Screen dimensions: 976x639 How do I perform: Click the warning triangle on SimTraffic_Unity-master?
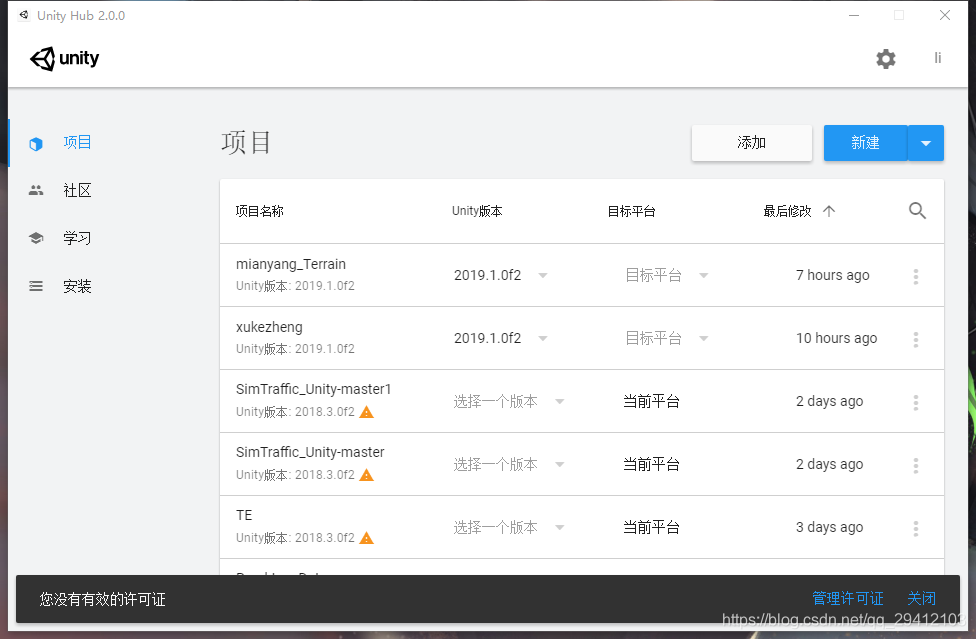click(367, 475)
